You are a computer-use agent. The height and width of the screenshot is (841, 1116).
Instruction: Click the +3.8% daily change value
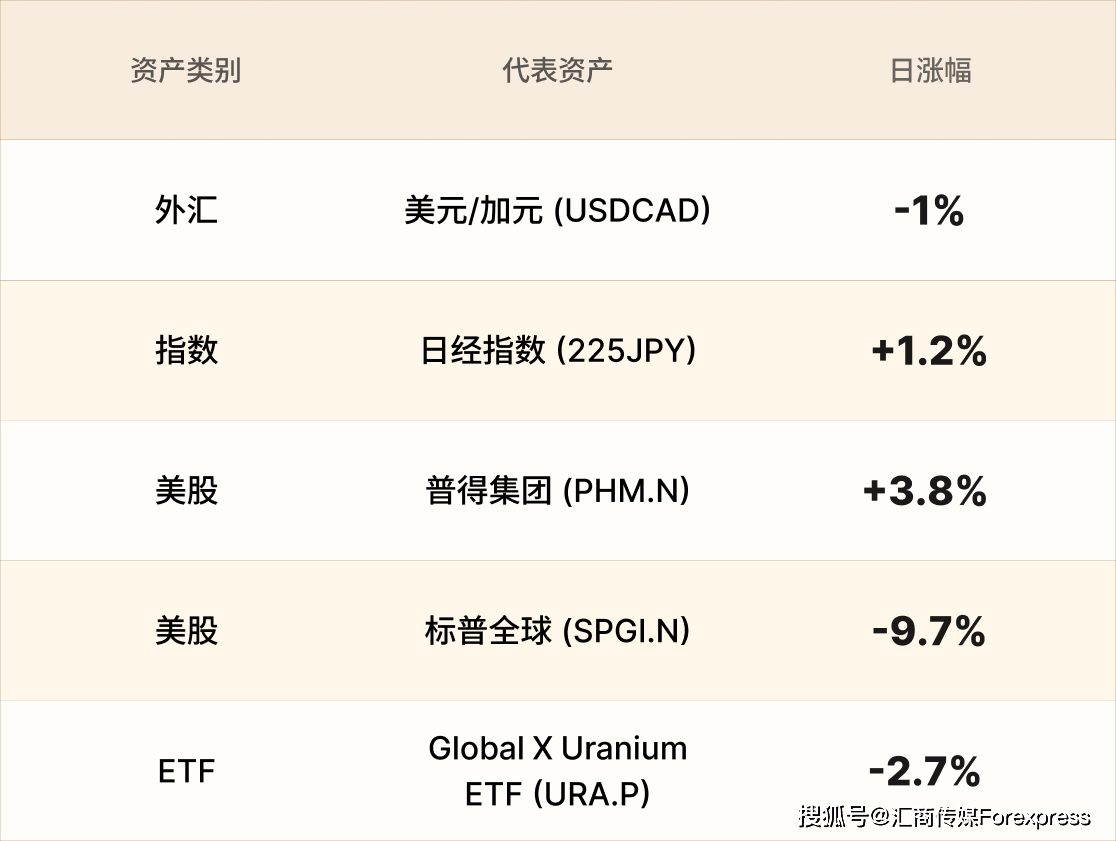coord(925,491)
